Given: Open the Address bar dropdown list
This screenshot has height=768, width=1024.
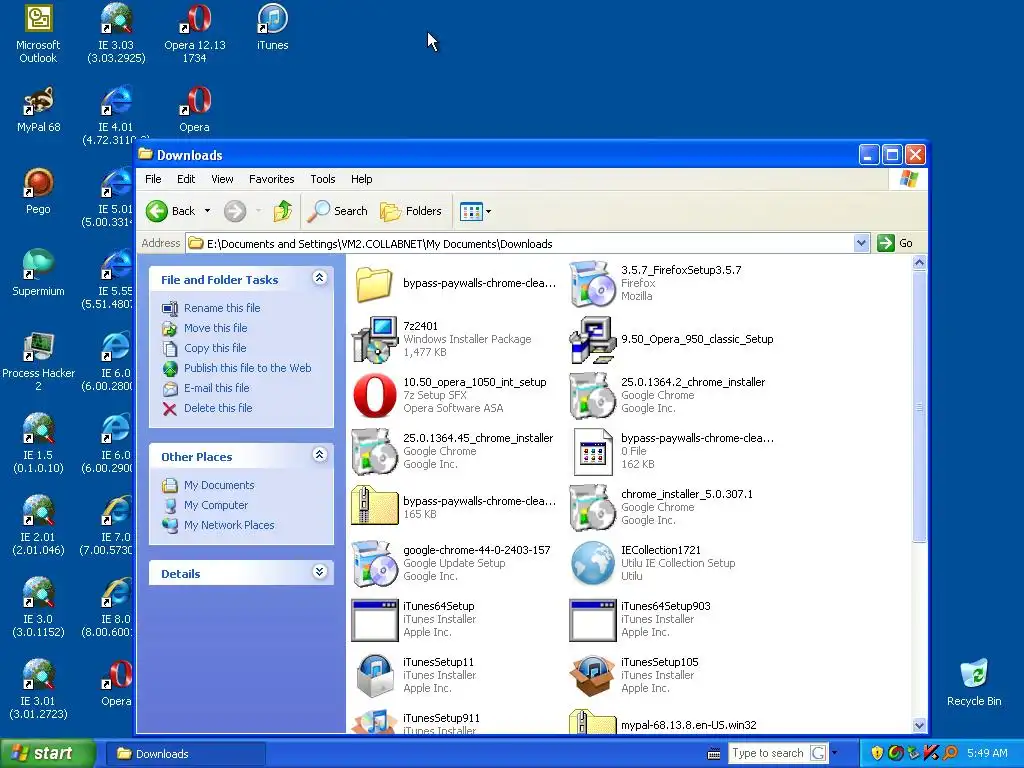Looking at the screenshot, I should click(861, 243).
